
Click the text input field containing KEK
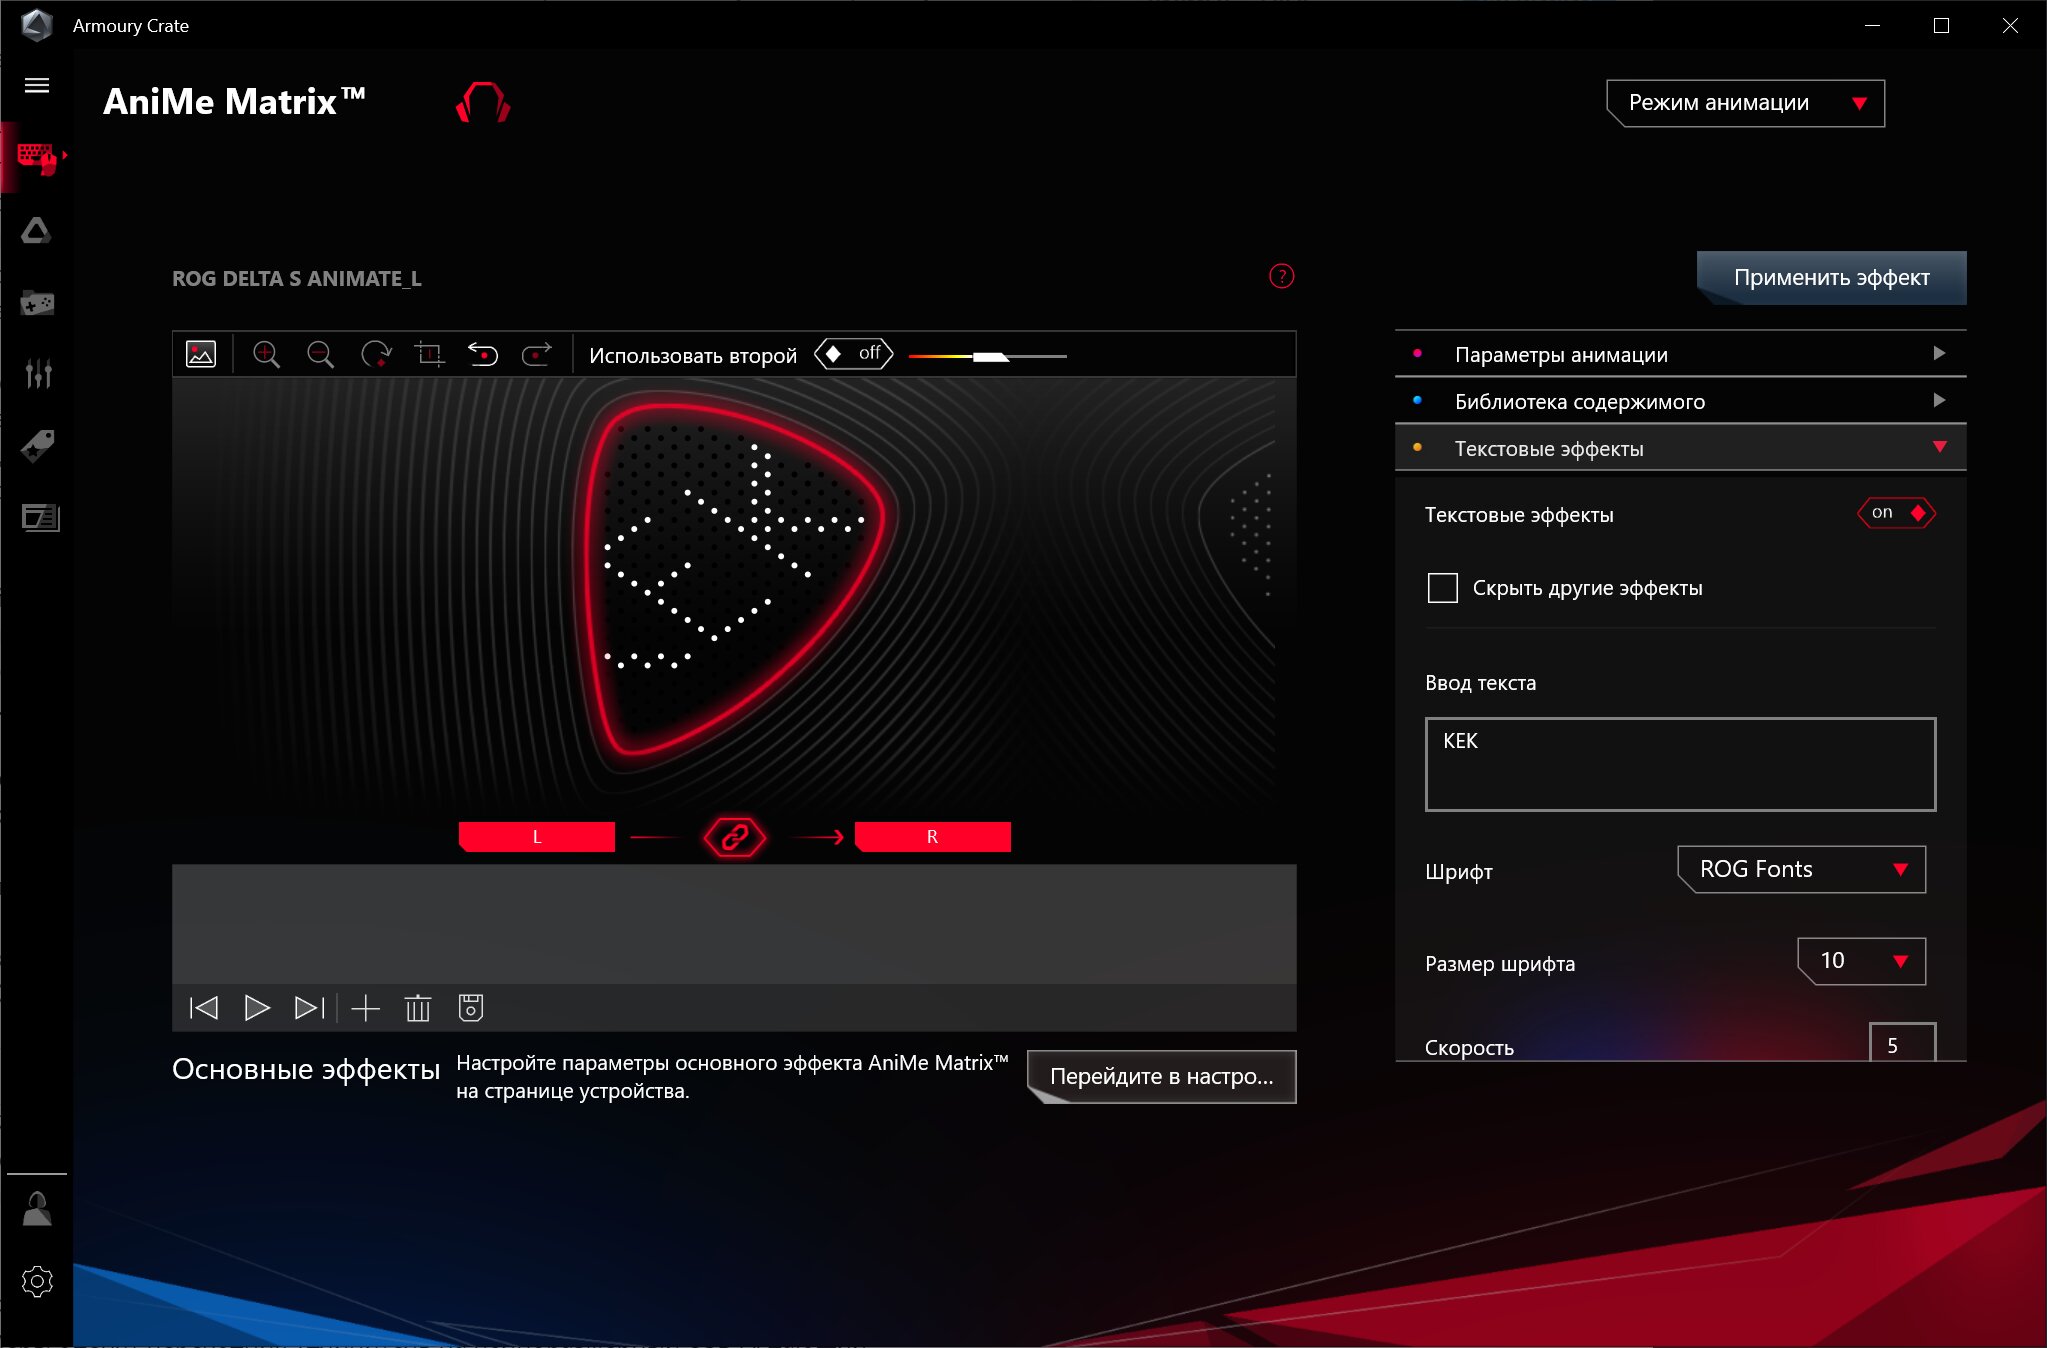(x=1680, y=764)
